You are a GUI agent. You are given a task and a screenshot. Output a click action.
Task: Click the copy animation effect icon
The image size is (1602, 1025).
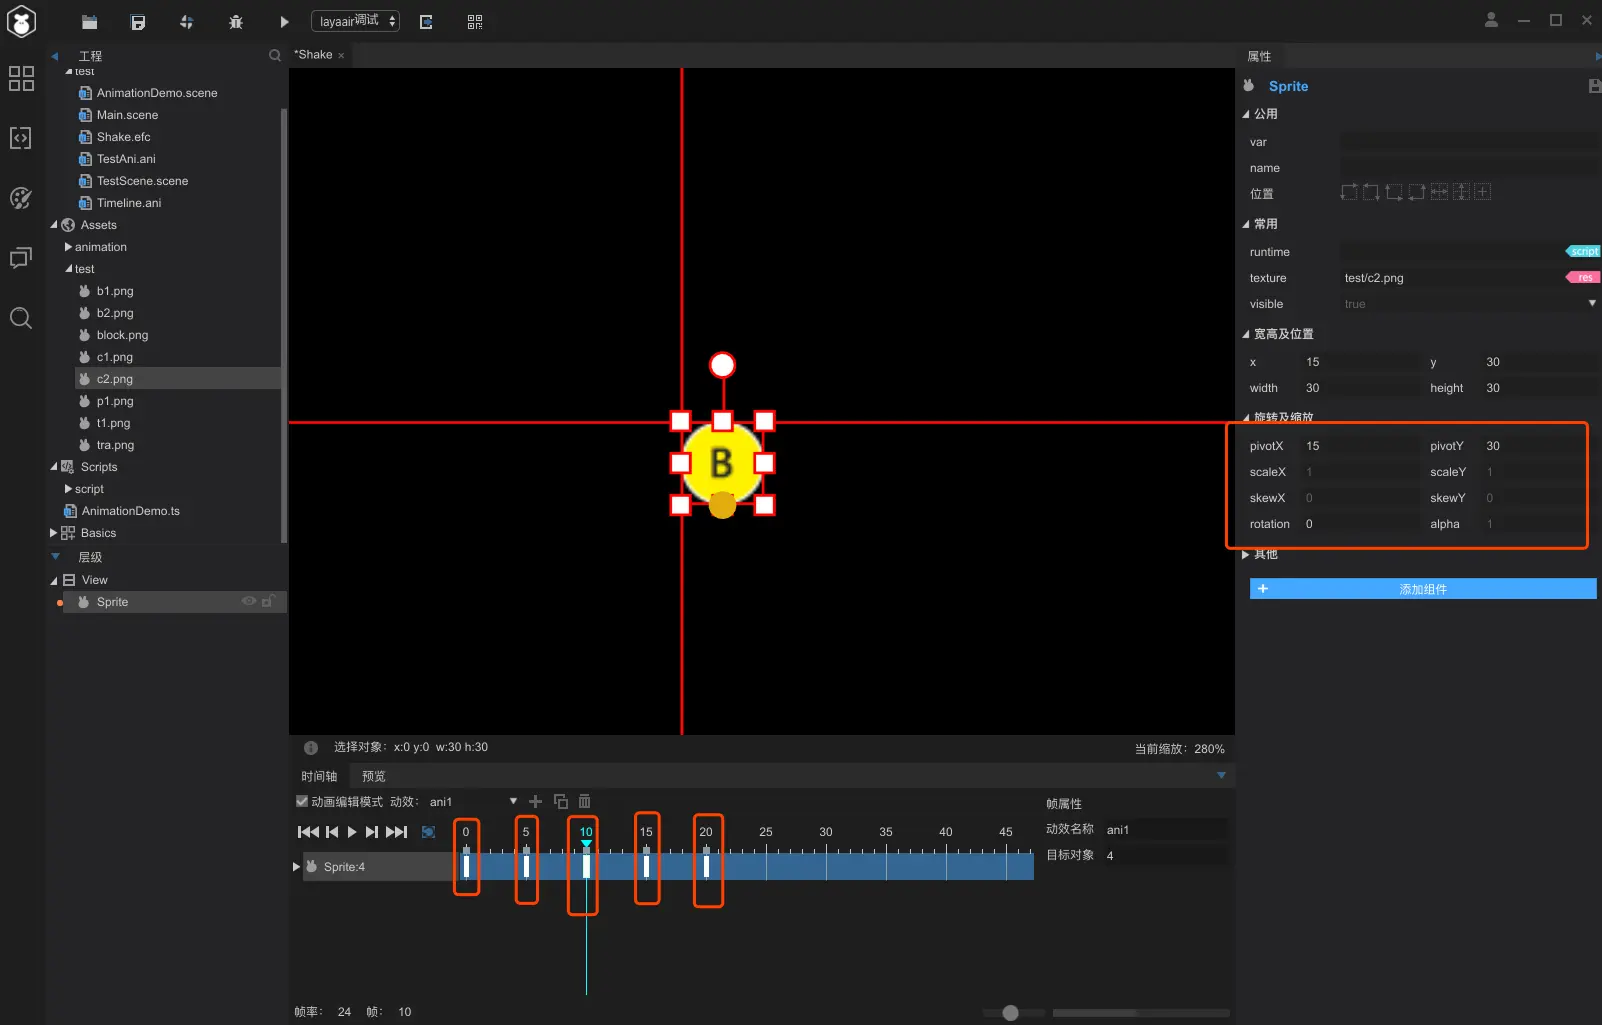pos(560,801)
